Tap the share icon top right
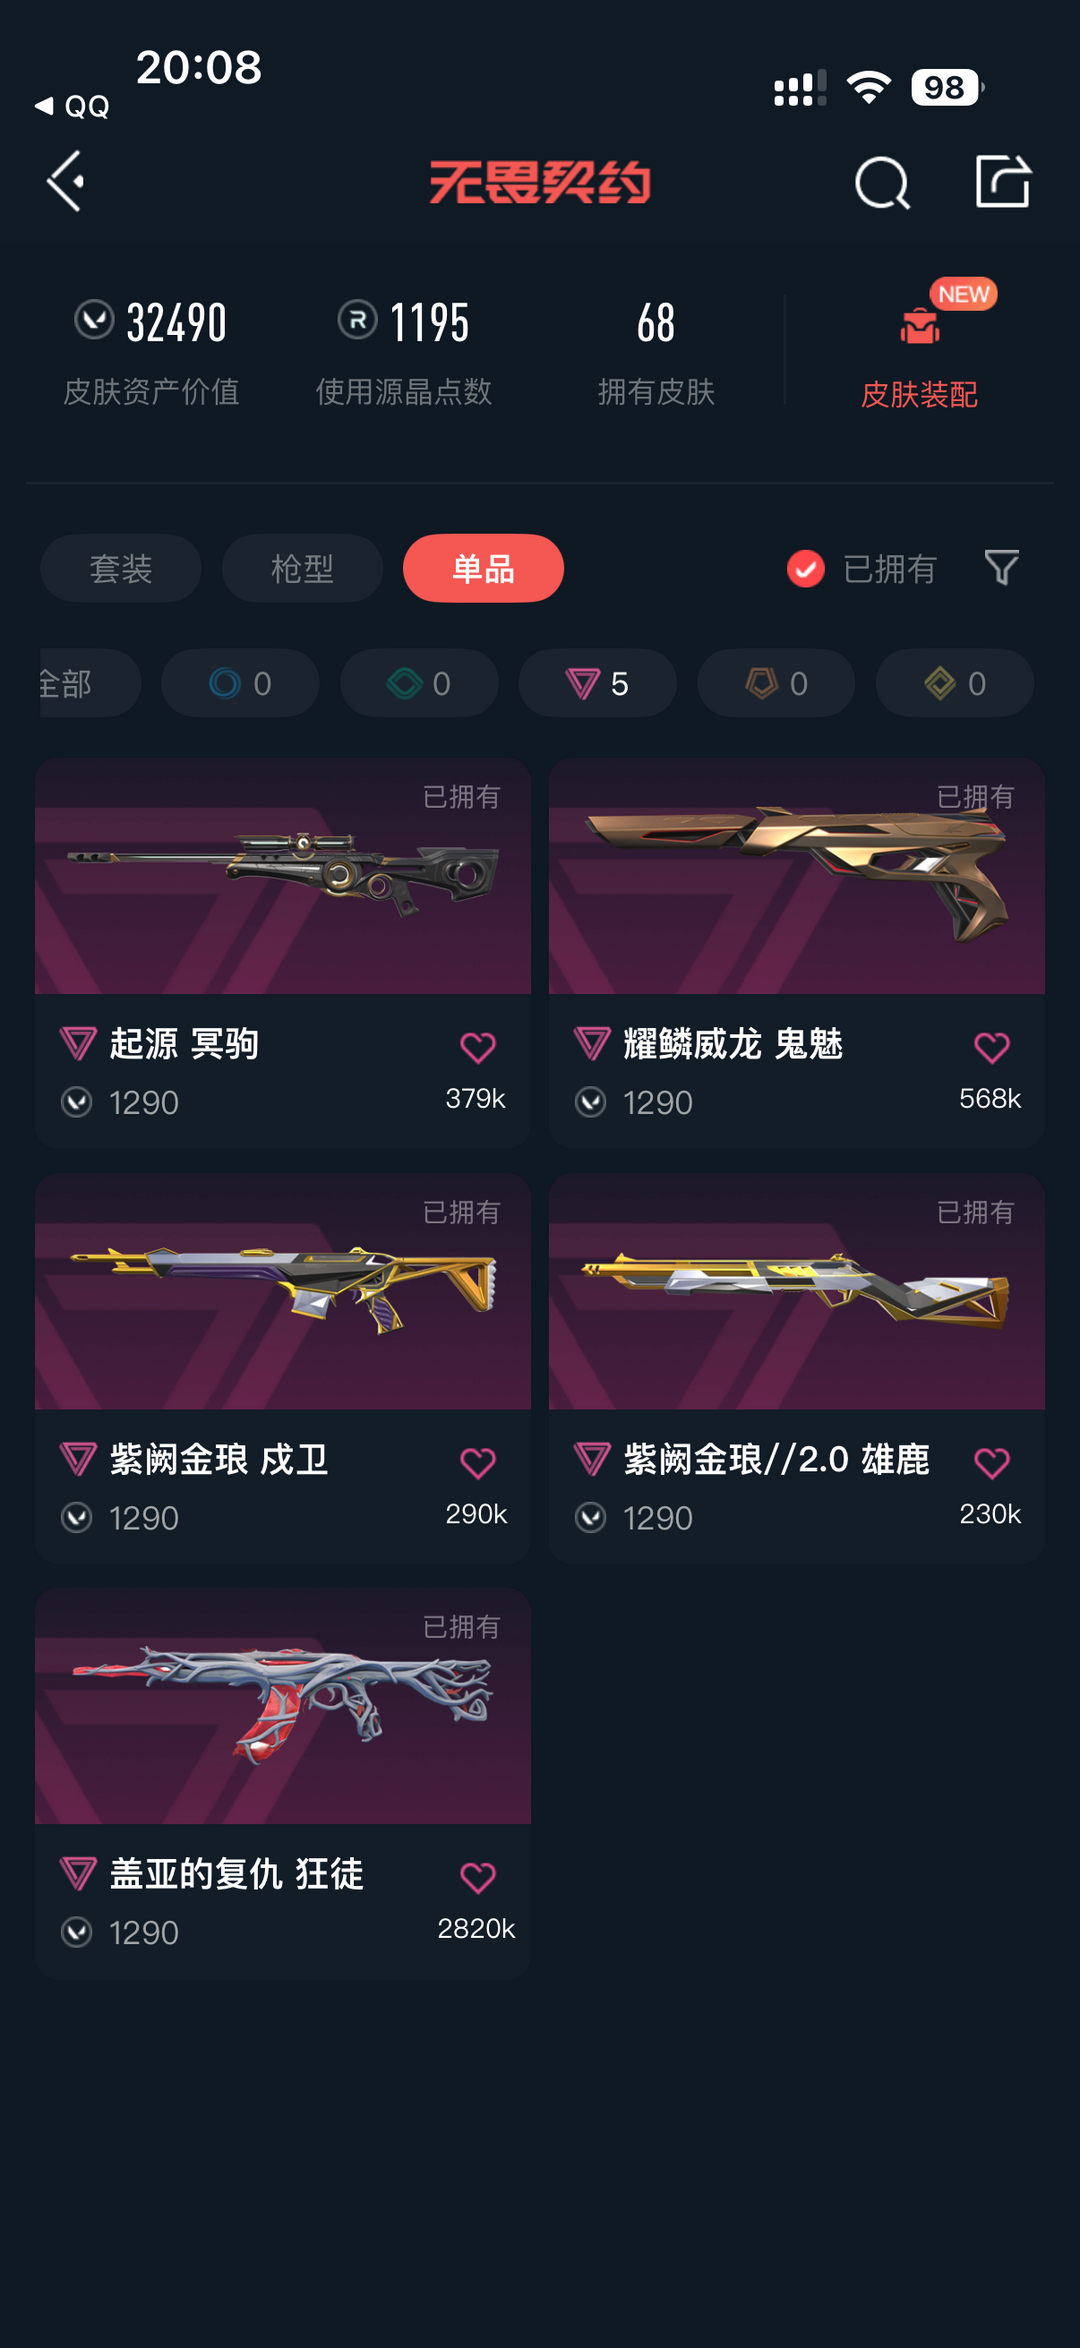The image size is (1080, 2348). click(x=1003, y=181)
